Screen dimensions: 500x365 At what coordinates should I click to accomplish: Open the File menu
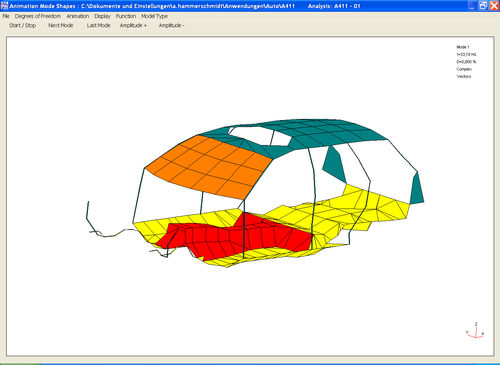point(6,16)
